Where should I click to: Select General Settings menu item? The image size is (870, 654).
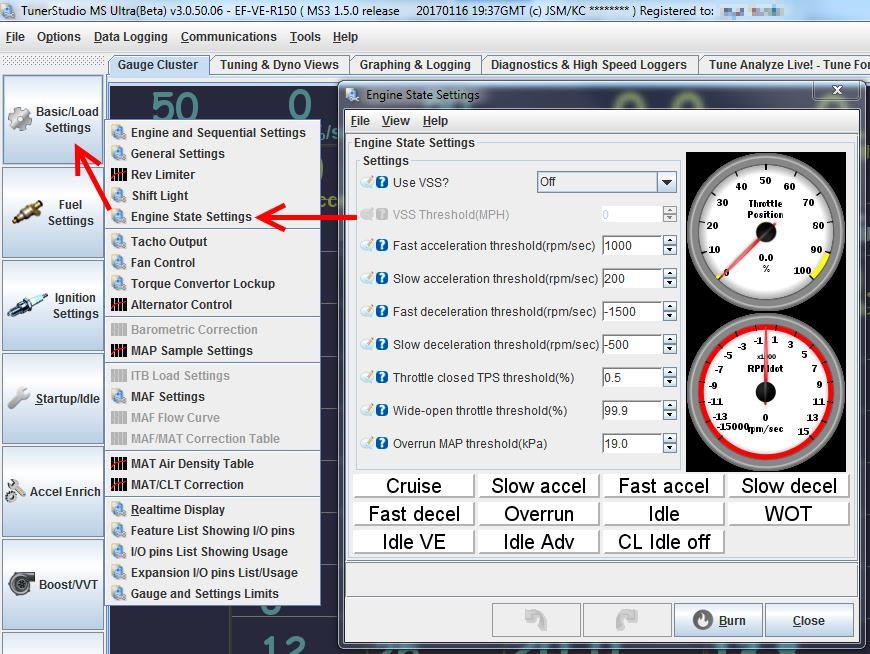point(213,154)
